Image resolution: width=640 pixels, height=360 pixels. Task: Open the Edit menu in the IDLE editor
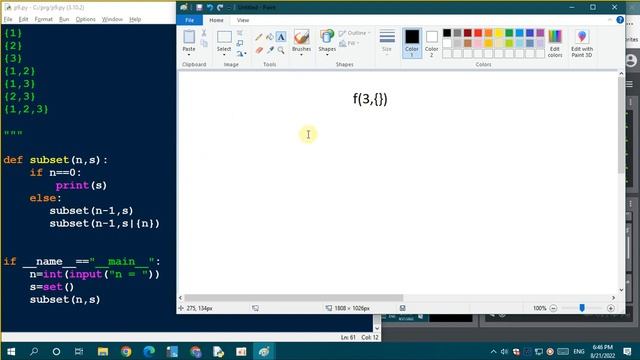coord(23,19)
